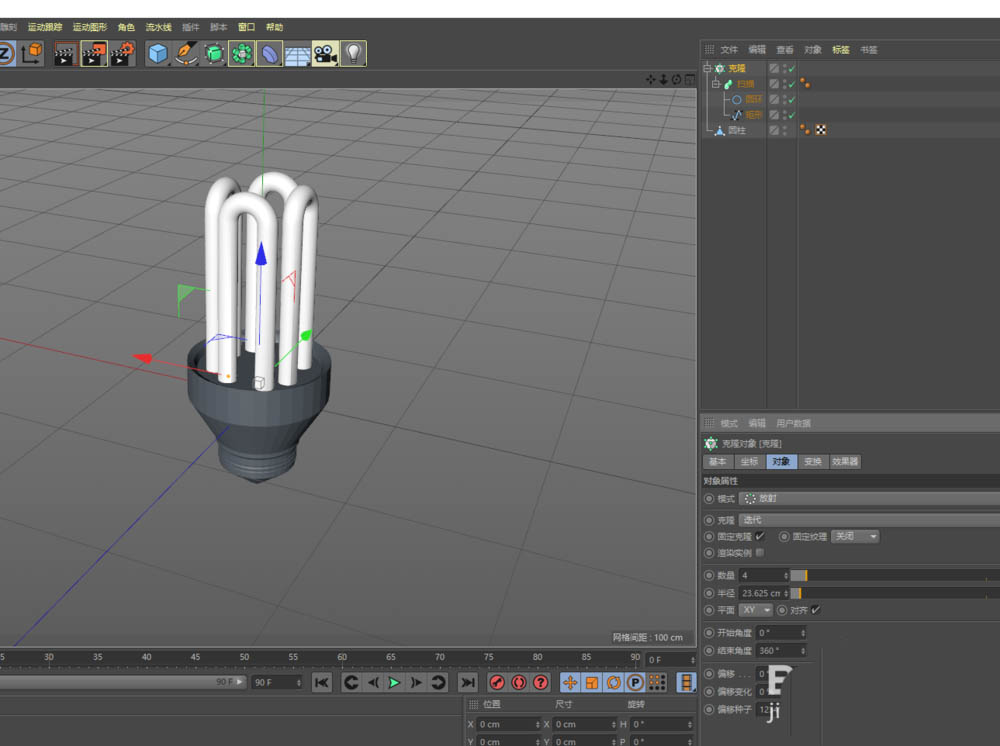Image resolution: width=1000 pixels, height=746 pixels.
Task: Open the Camera object tool
Action: pyautogui.click(x=325, y=54)
